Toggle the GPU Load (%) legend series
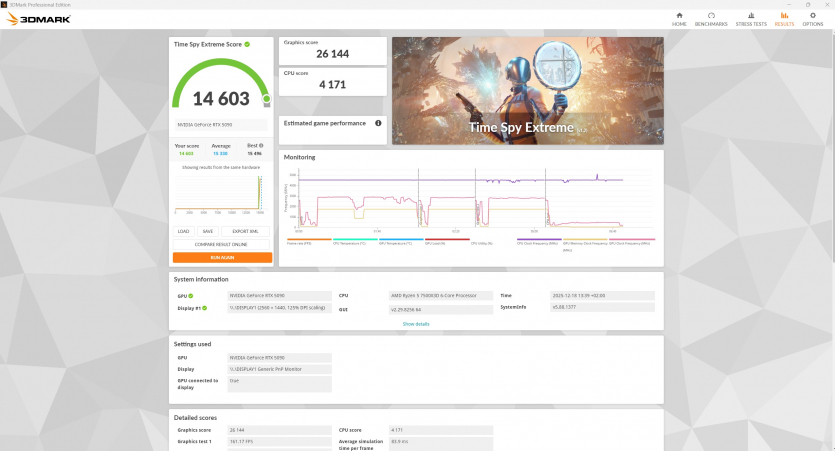This screenshot has height=451, width=835. [433, 242]
